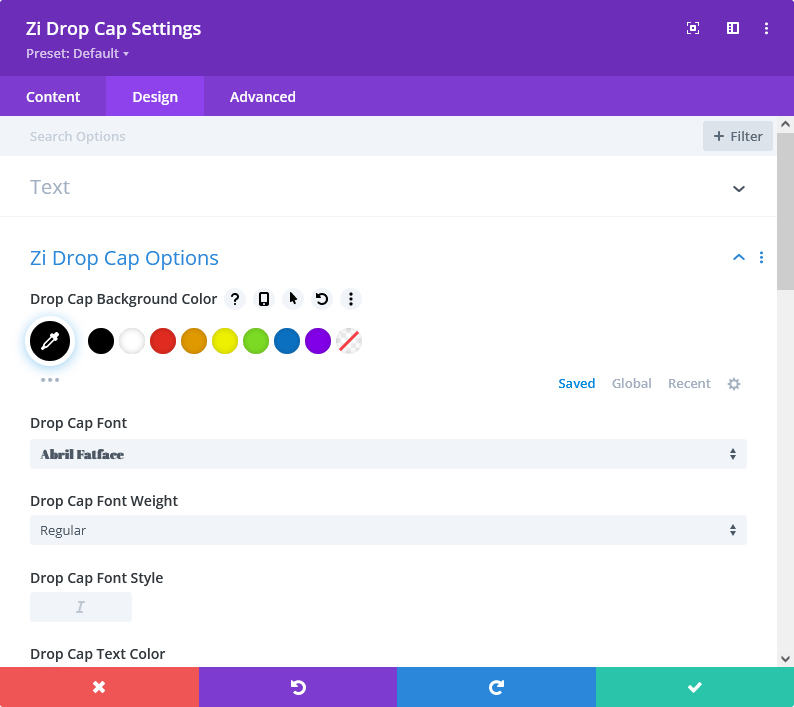Reset Drop Cap Background Color
This screenshot has width=794, height=707.
coord(322,299)
